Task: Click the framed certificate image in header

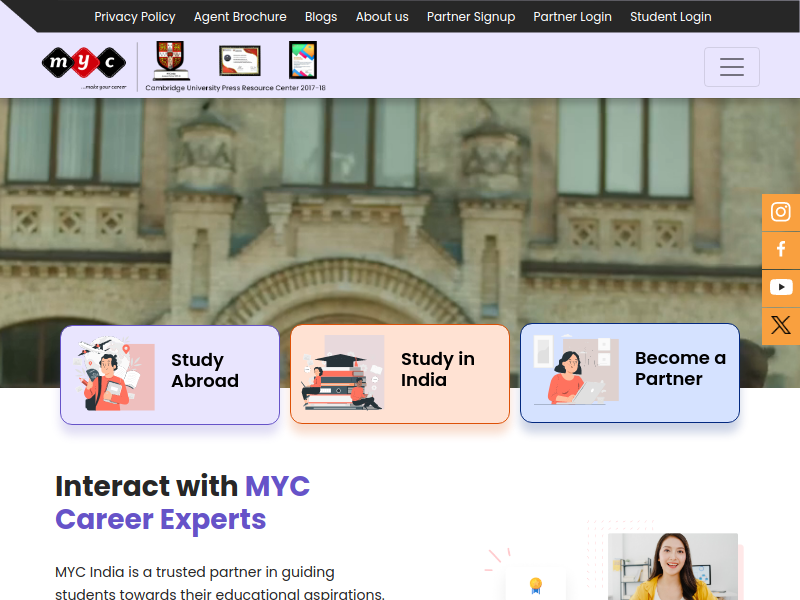Action: [240, 61]
